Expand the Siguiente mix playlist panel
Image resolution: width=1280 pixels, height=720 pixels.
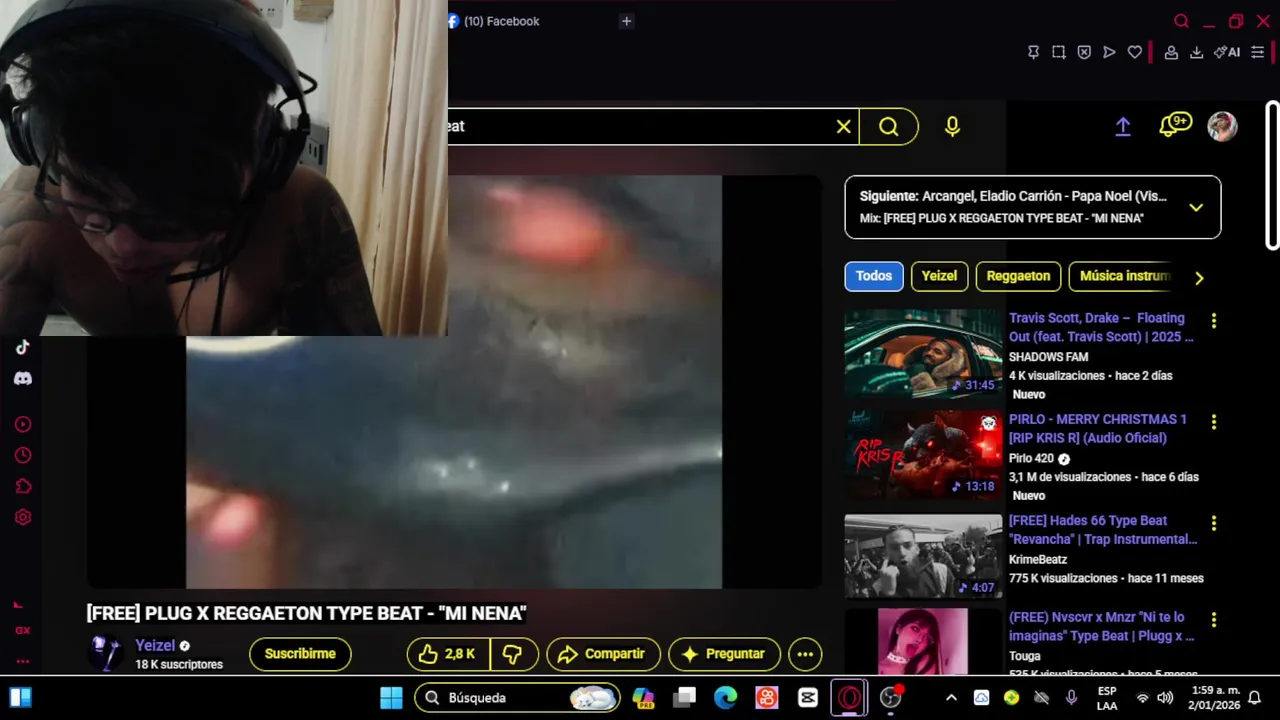click(x=1196, y=207)
